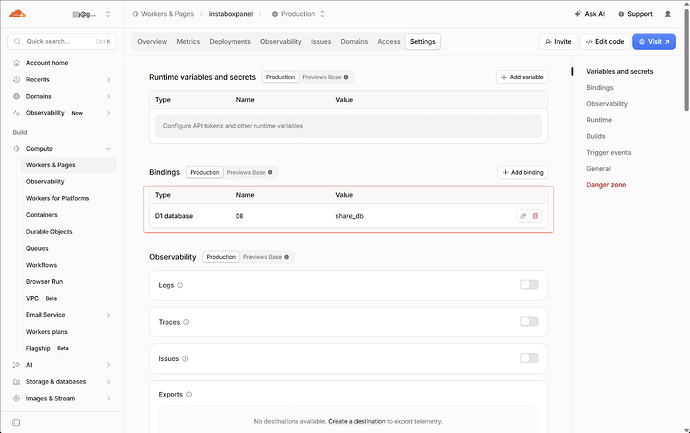The width and height of the screenshot is (690, 433).
Task: Expand Storage & databases chevron
Action: [108, 382]
